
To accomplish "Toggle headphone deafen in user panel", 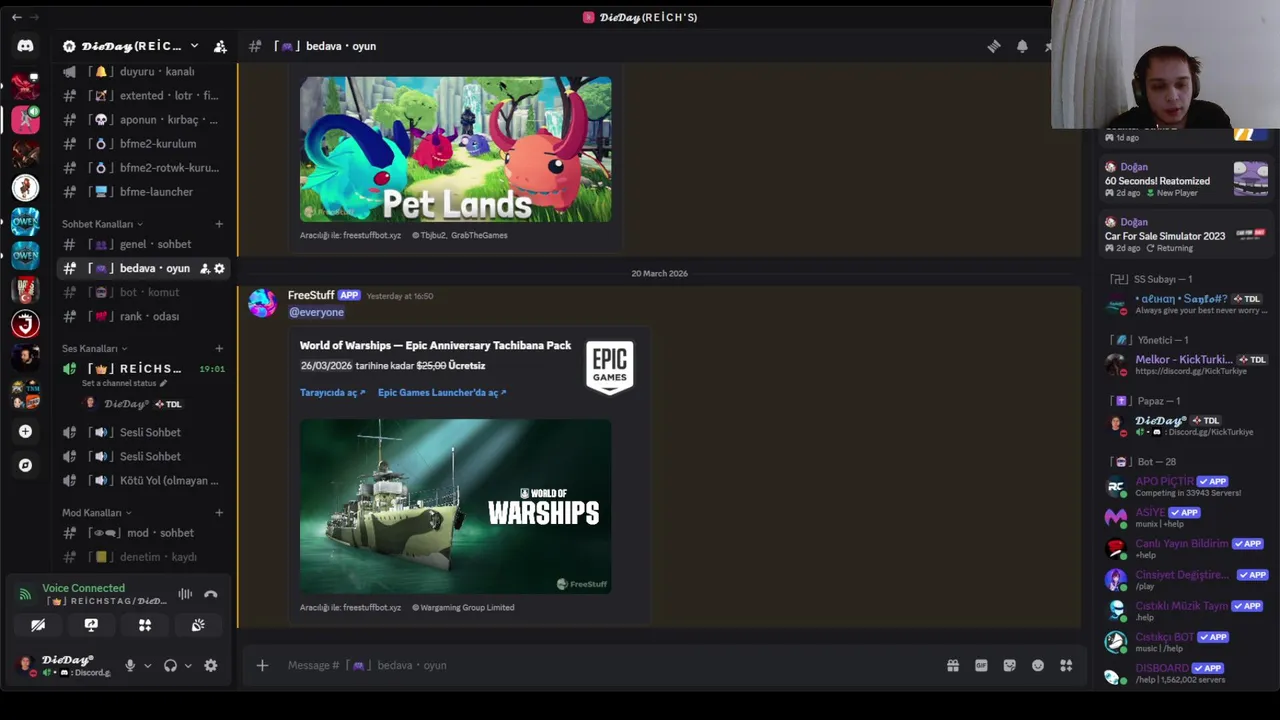I will point(170,665).
